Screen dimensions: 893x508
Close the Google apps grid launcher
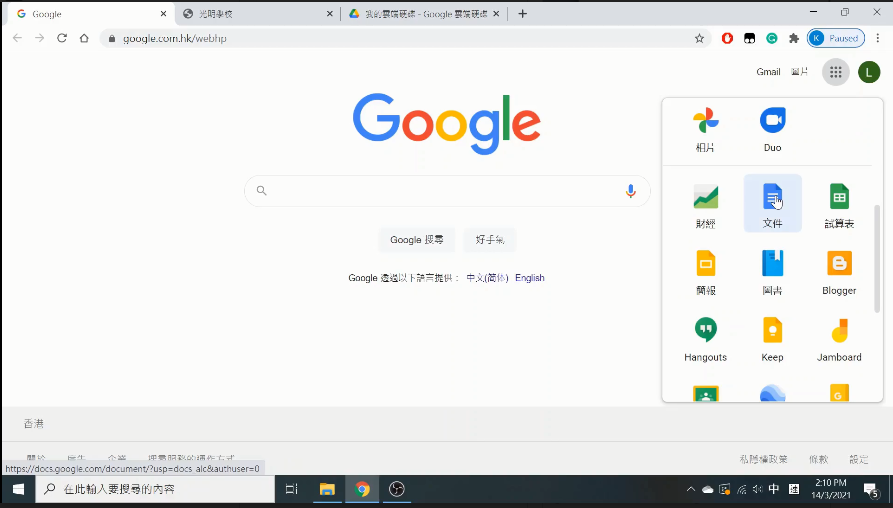835,72
